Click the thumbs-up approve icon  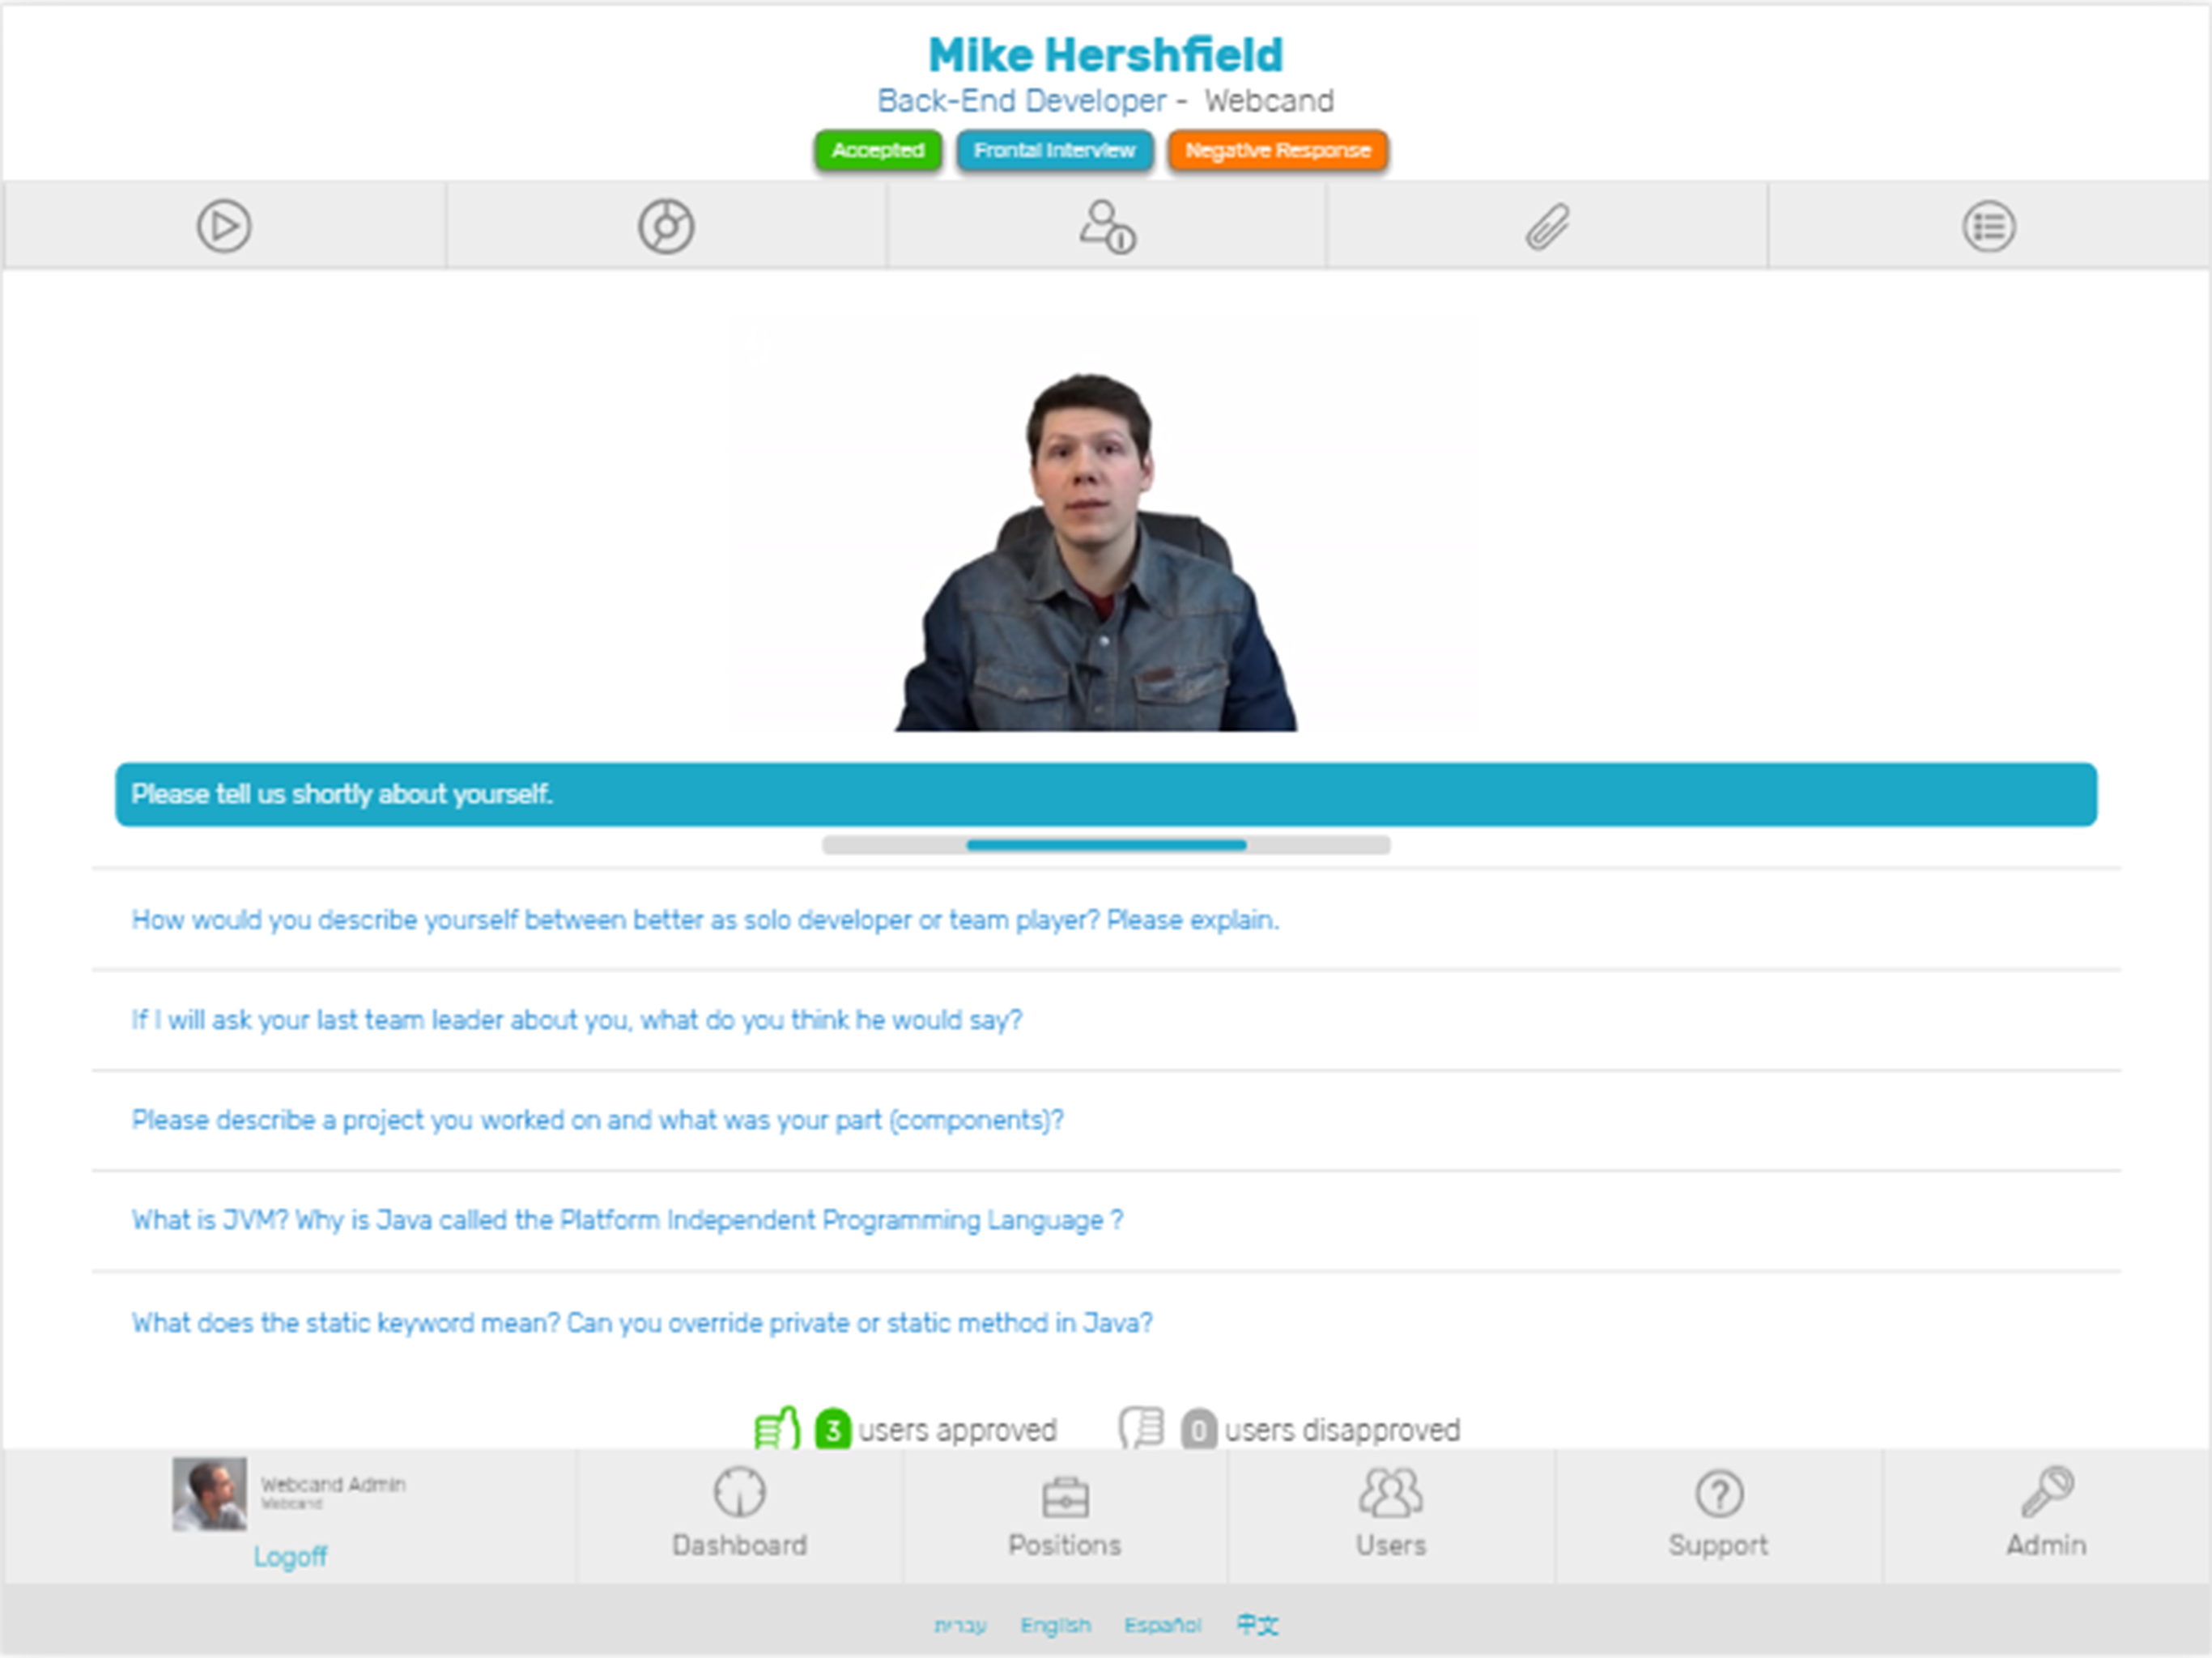(777, 1428)
